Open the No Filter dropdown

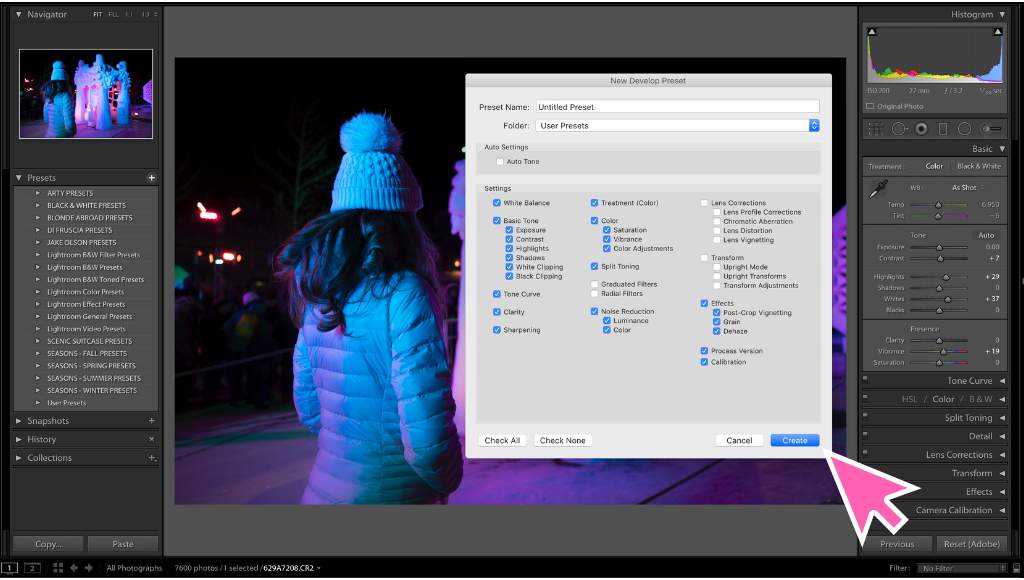click(x=961, y=568)
